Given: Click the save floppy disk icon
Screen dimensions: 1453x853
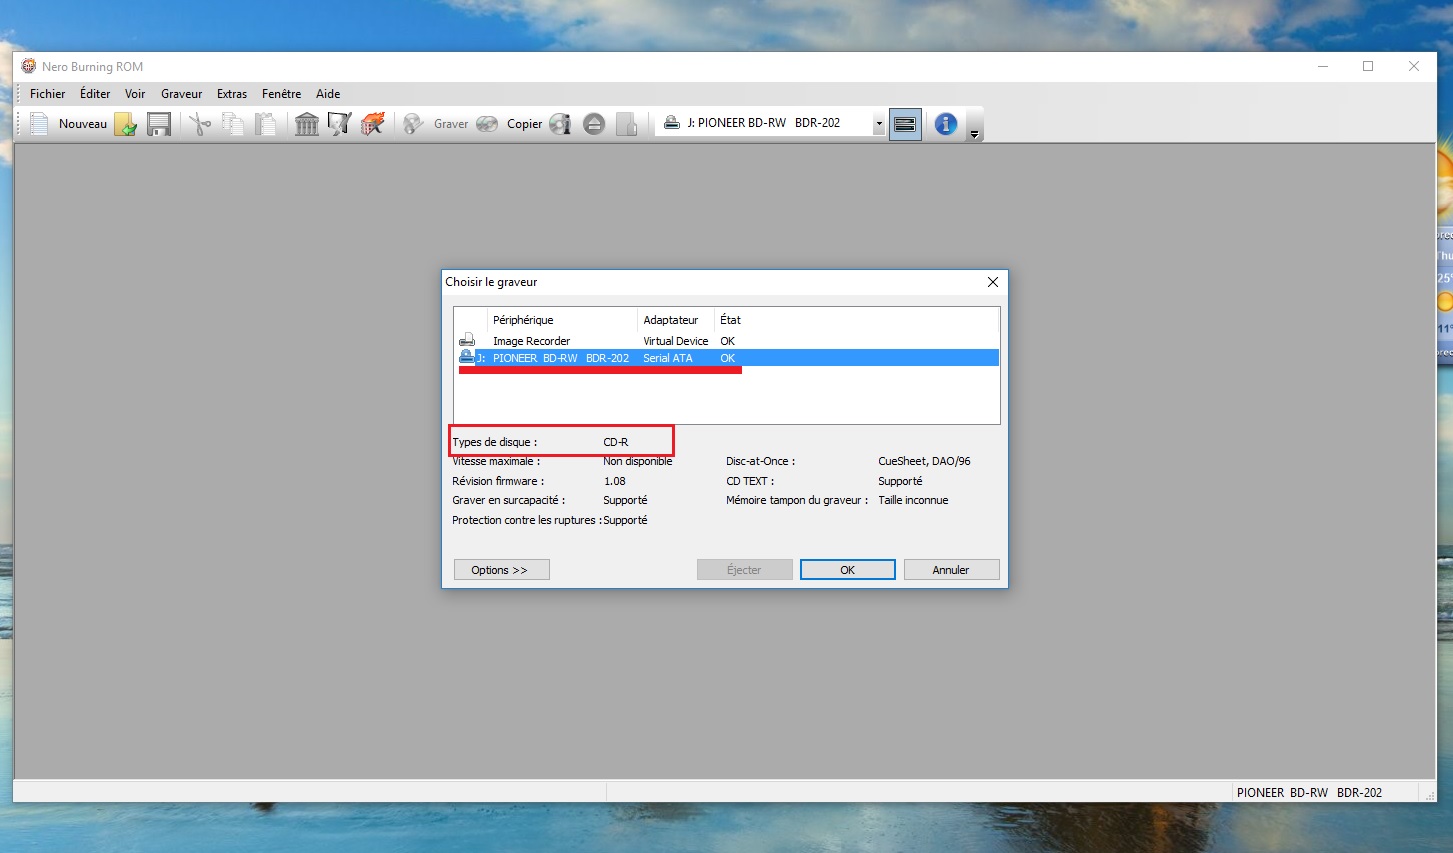Looking at the screenshot, I should pyautogui.click(x=158, y=124).
